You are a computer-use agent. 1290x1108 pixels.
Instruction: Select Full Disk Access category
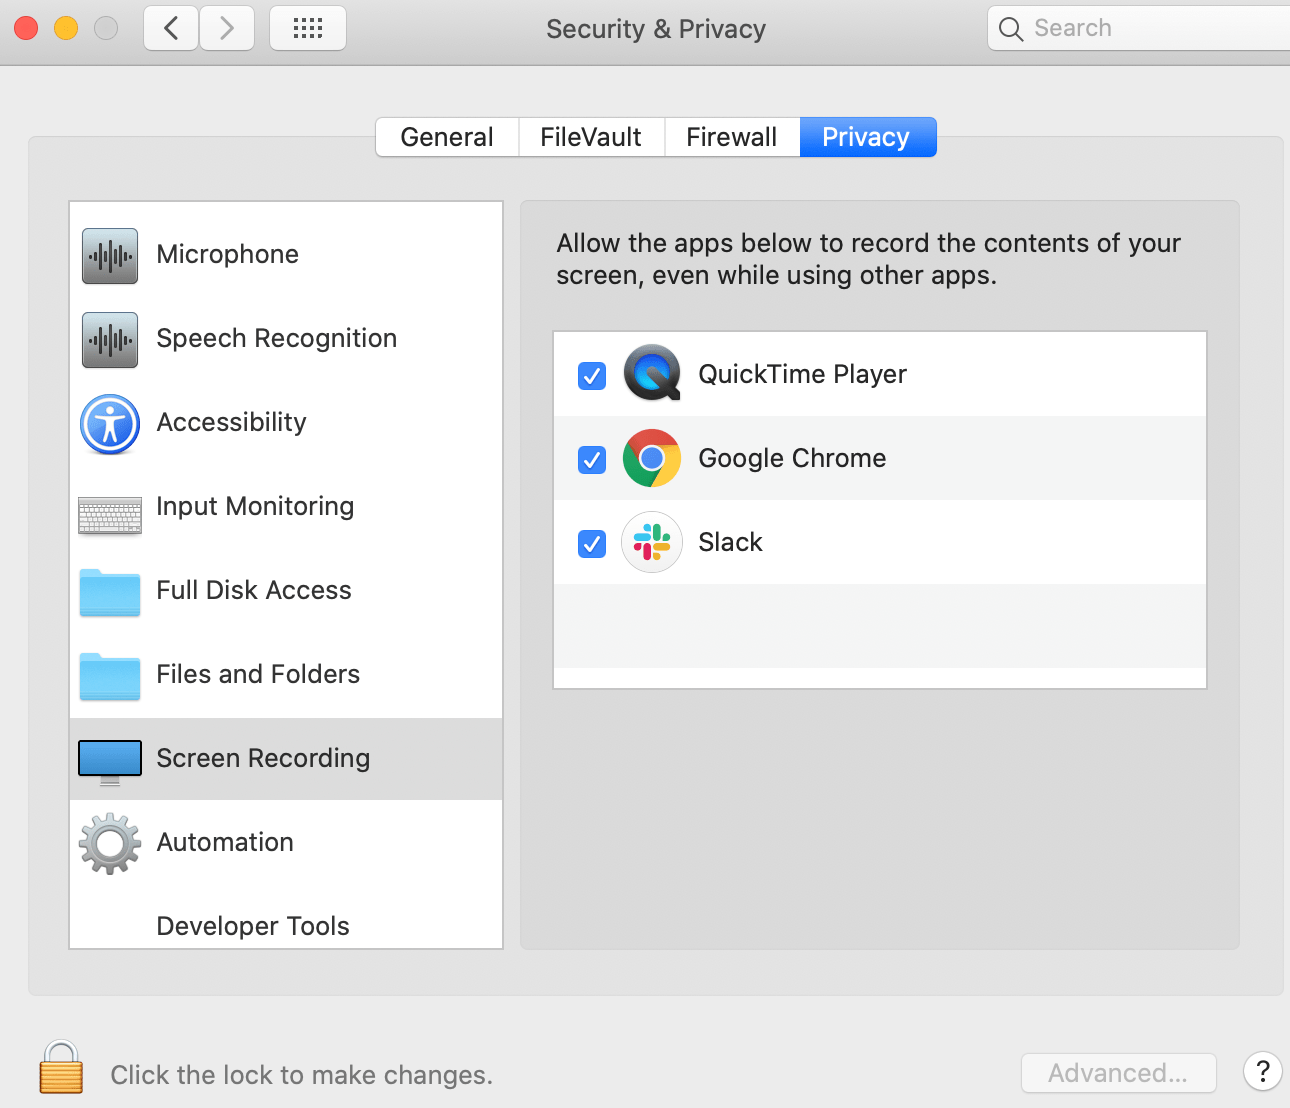(286, 591)
